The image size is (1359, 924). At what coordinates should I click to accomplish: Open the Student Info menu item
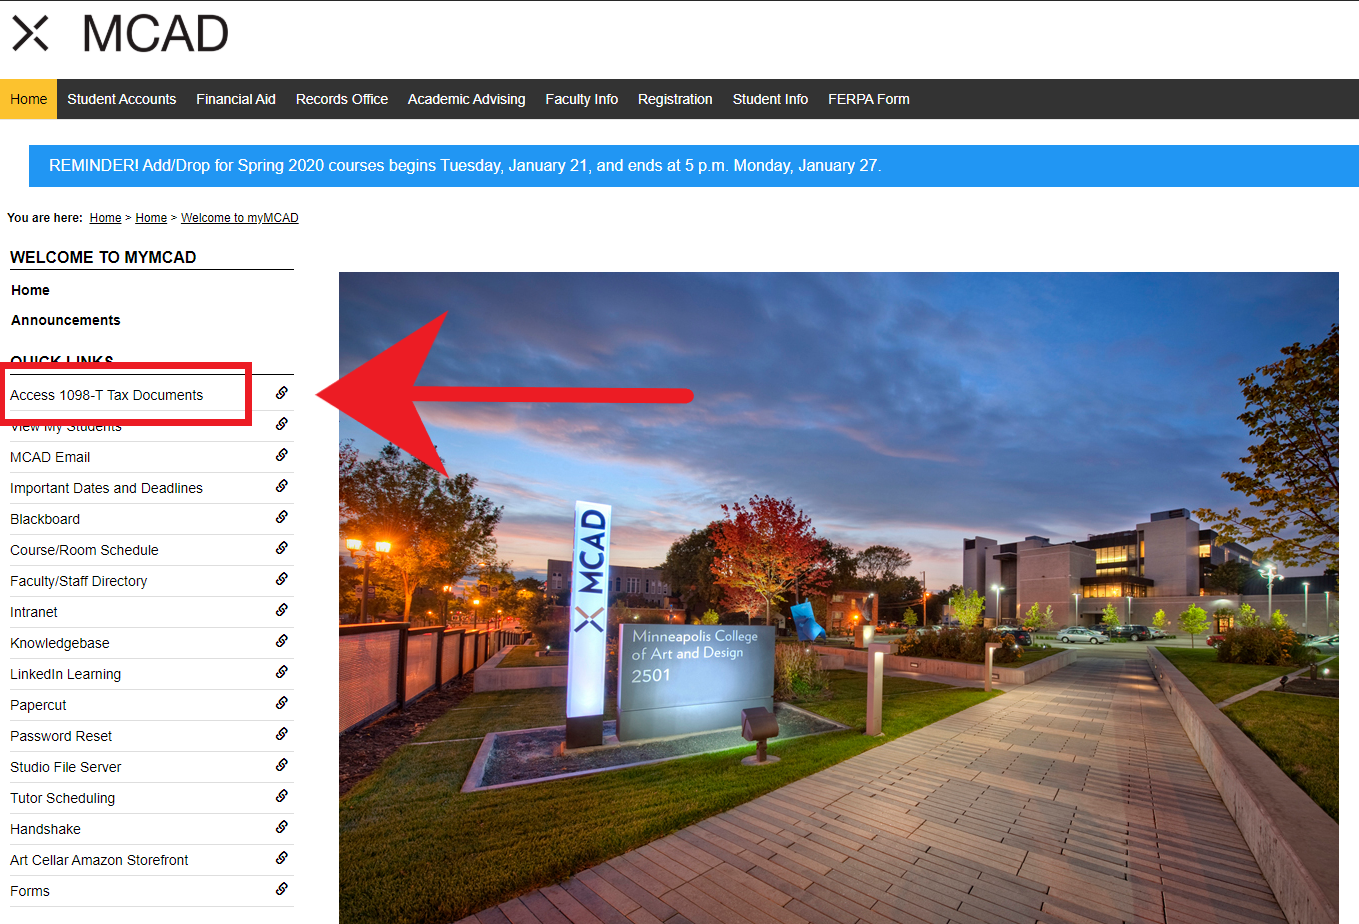tap(770, 99)
